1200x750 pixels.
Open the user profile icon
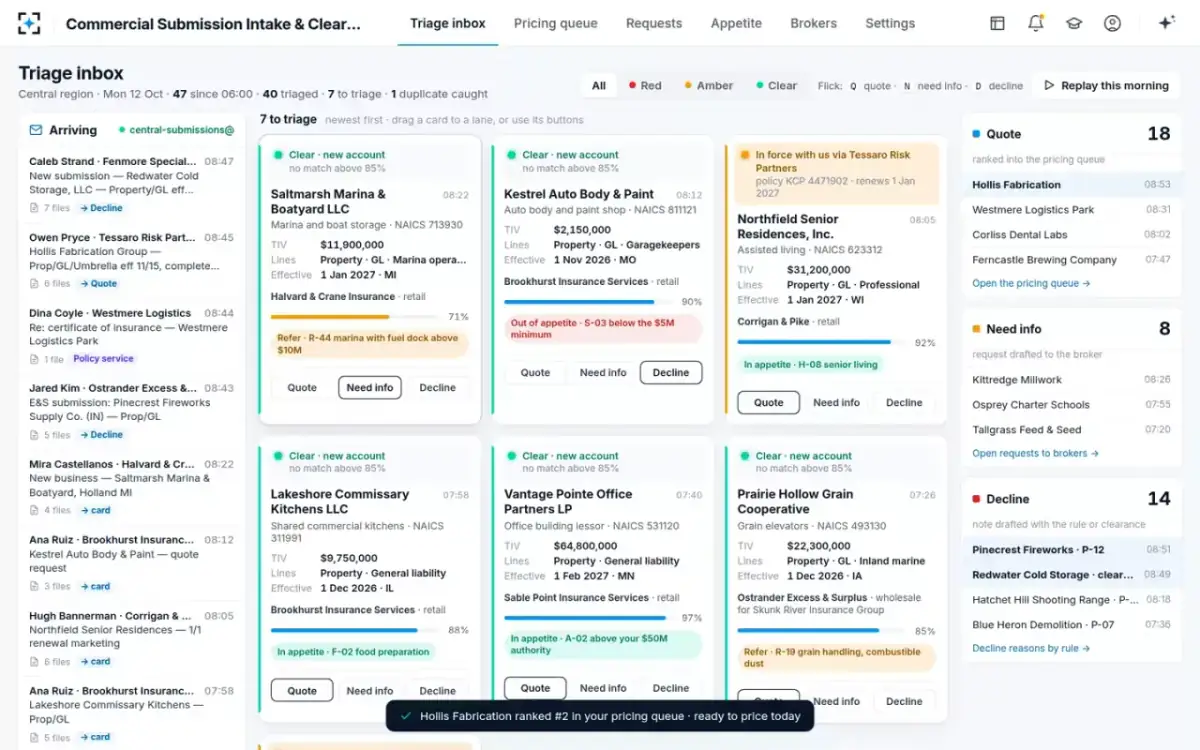click(x=1112, y=23)
